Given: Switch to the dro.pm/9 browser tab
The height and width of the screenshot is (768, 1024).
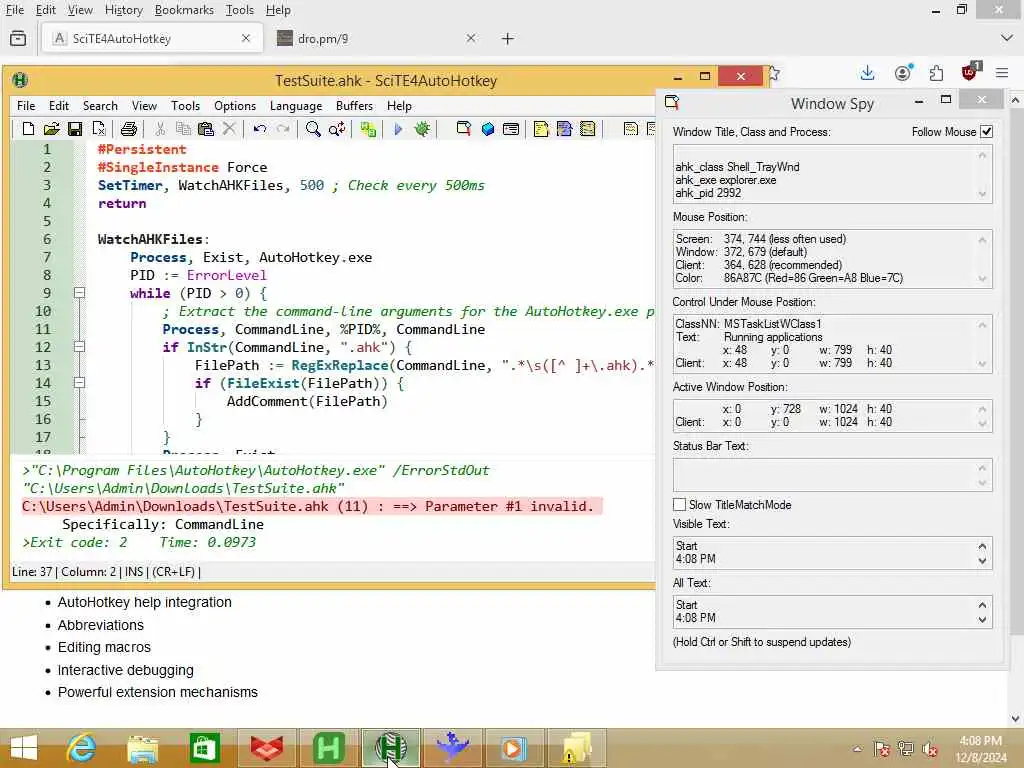Looking at the screenshot, I should [376, 39].
